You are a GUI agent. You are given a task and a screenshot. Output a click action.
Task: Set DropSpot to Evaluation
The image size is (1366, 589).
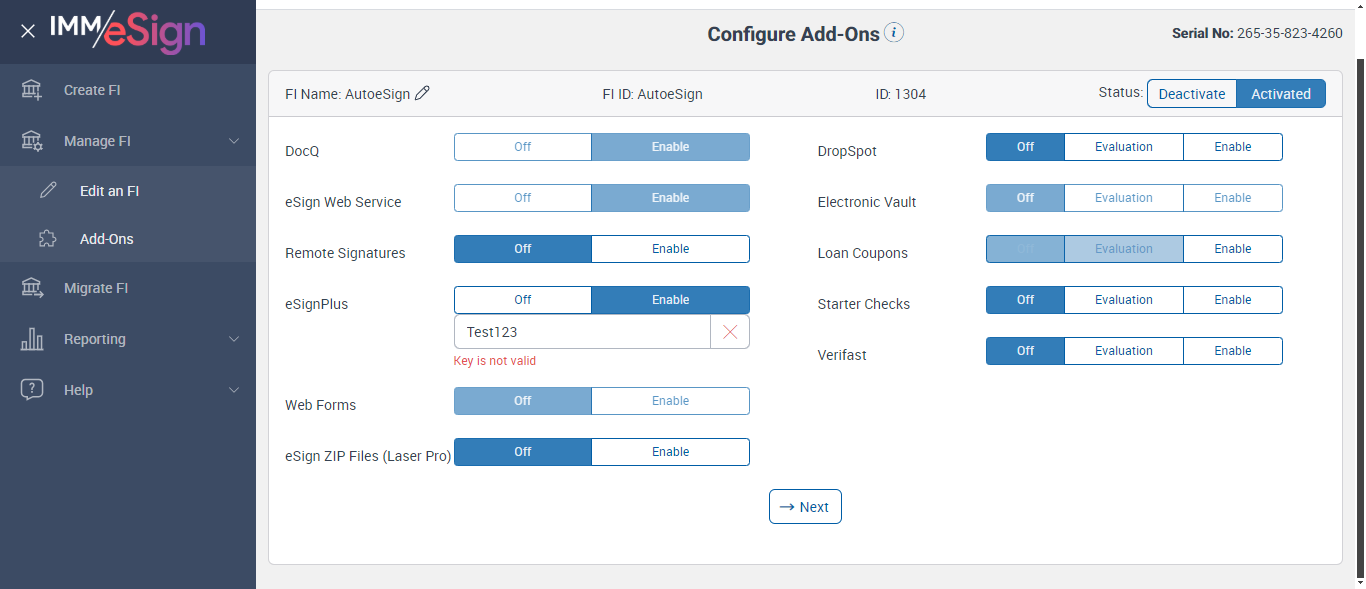(x=1123, y=147)
